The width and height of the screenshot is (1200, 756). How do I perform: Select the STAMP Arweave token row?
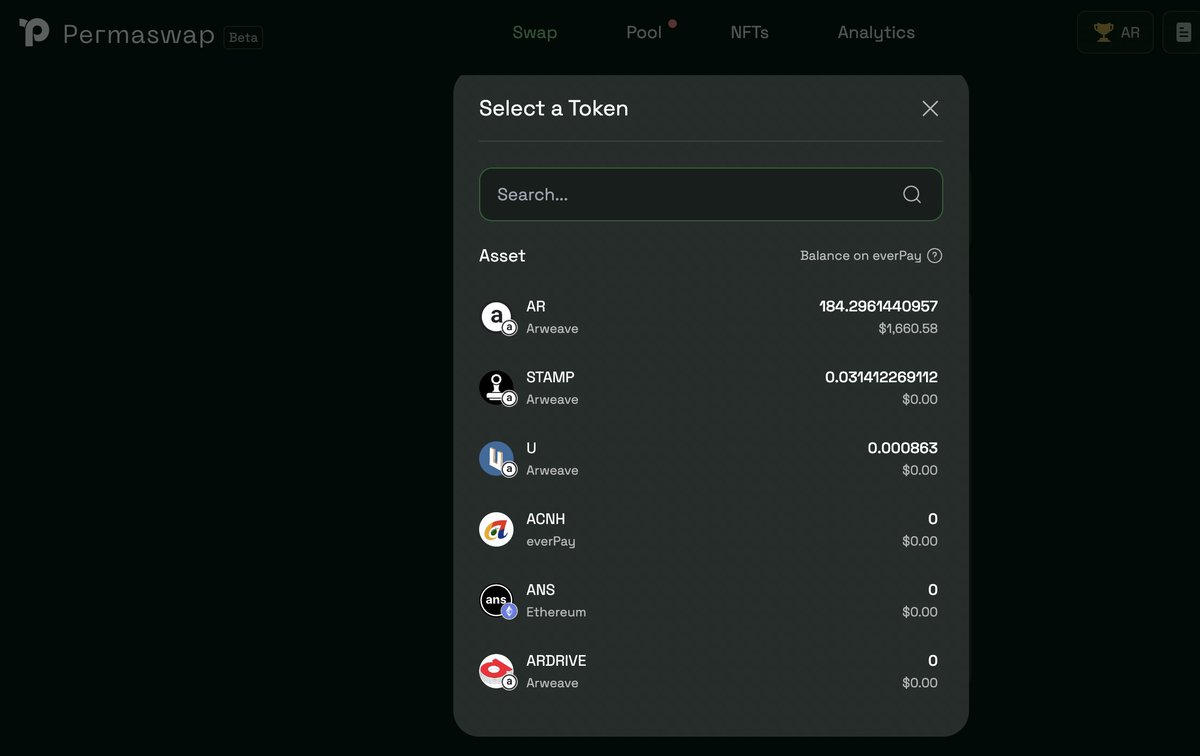[x=710, y=387]
